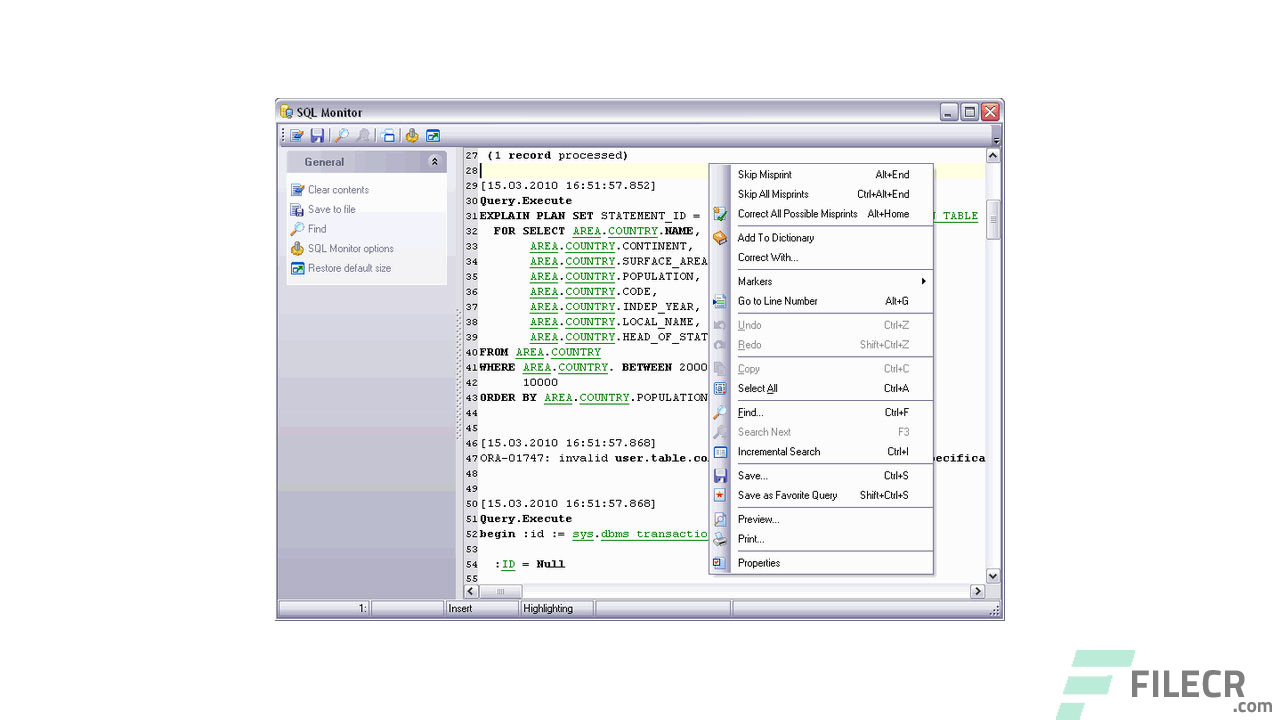Screen dimensions: 1280x720
Task: Choose Select All from the context menu
Action: pos(821,389)
